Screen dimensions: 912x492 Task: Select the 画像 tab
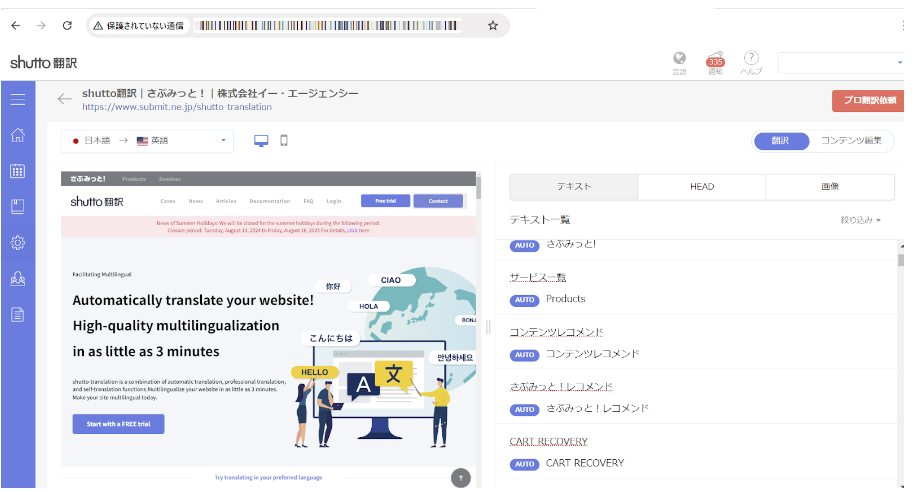point(830,187)
